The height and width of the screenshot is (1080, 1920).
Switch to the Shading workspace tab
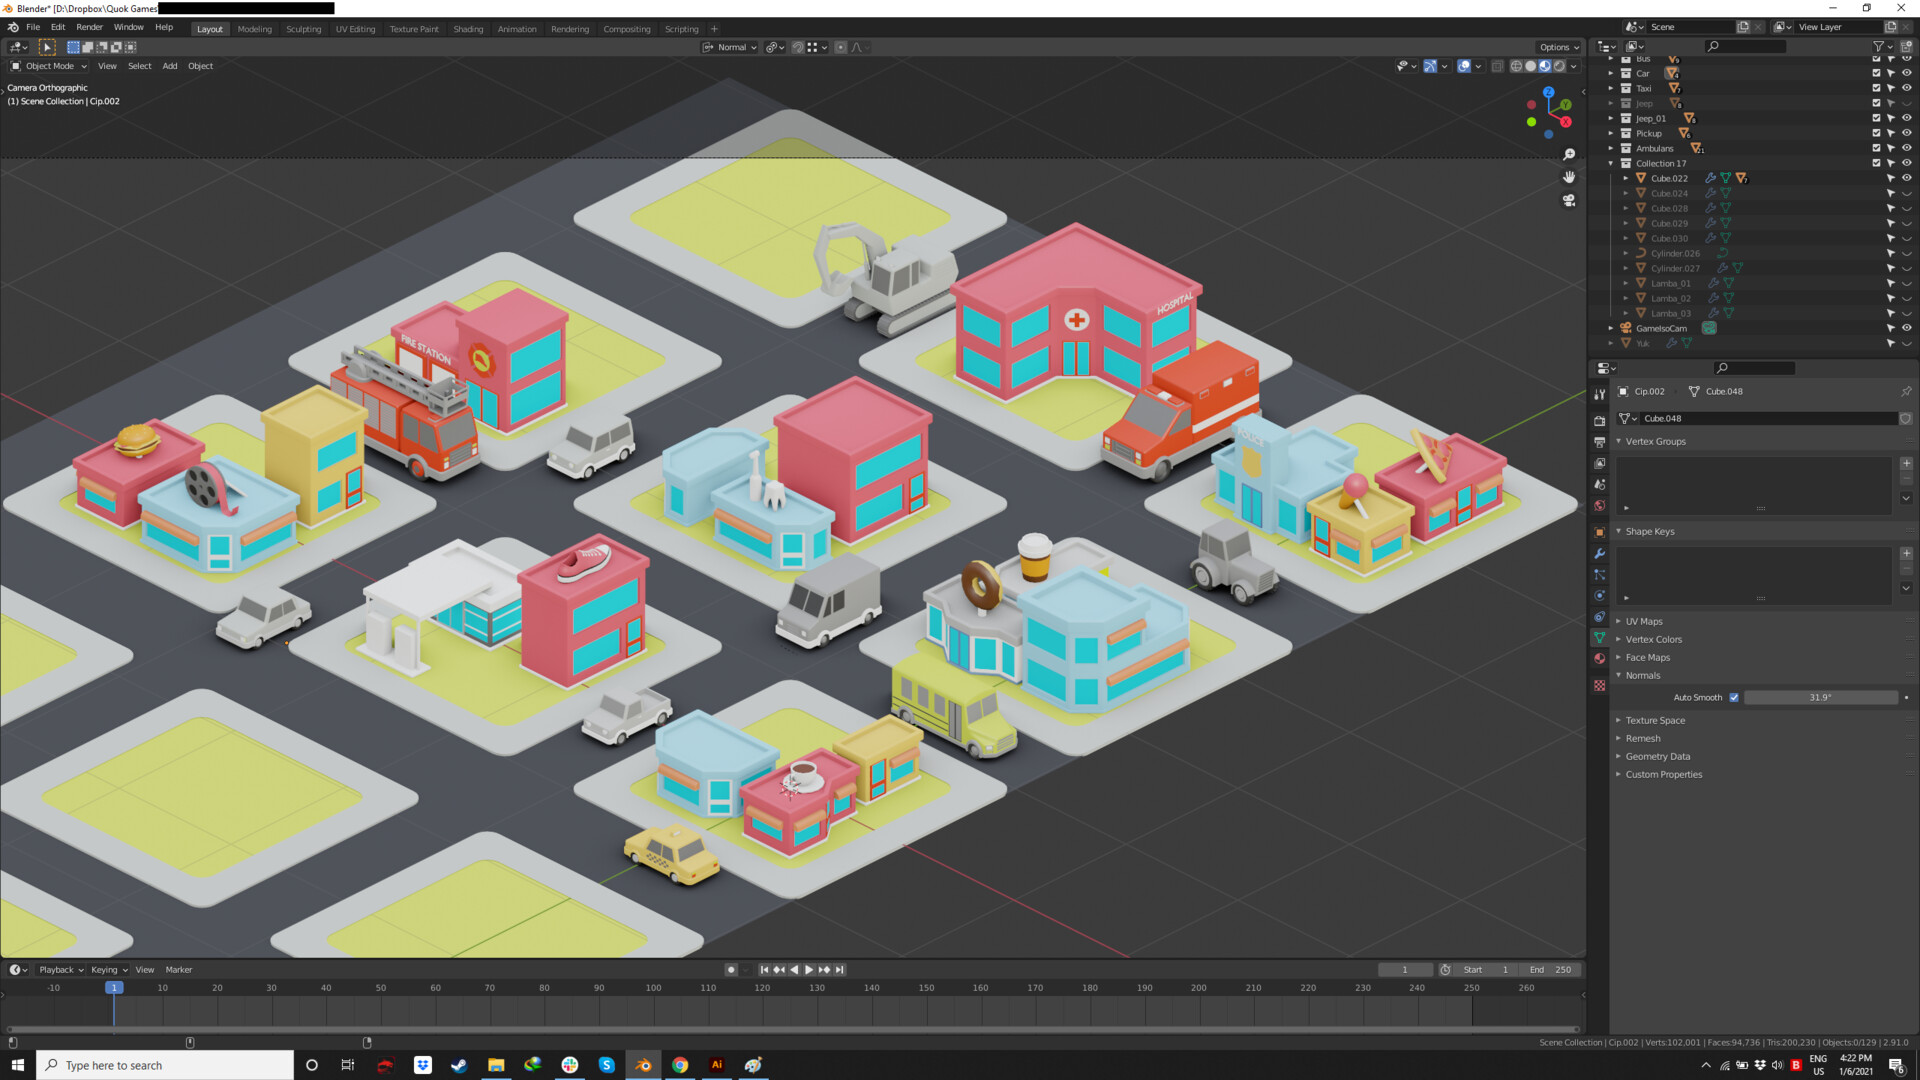[468, 29]
